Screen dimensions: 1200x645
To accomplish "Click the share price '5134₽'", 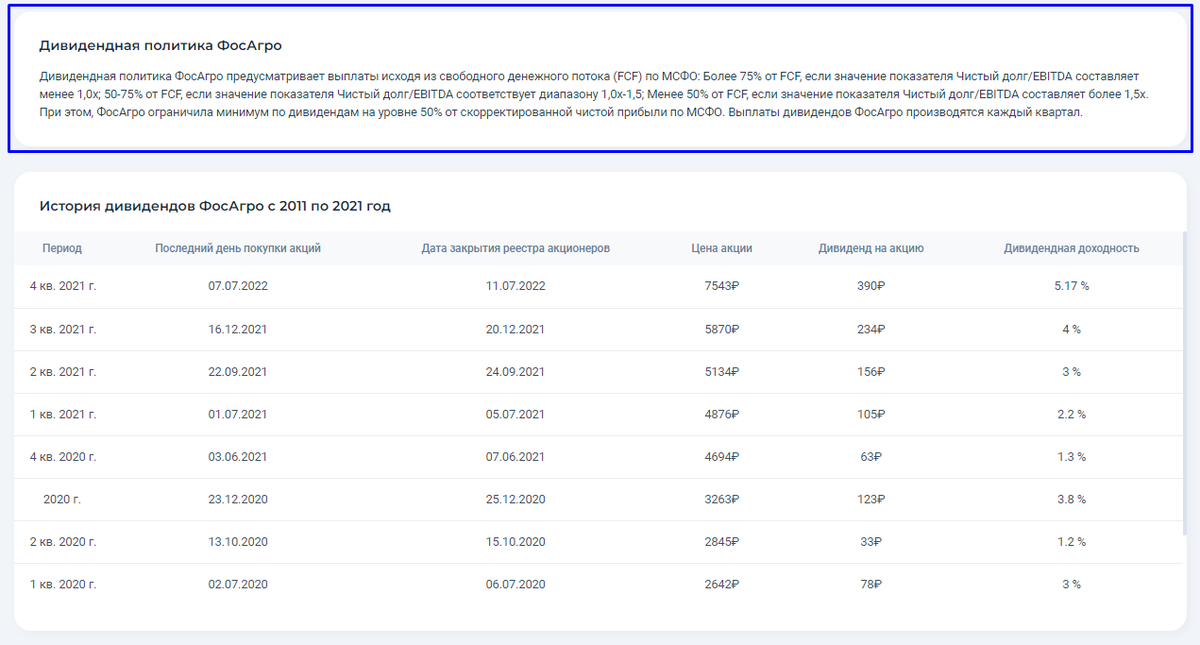I will pos(721,372).
